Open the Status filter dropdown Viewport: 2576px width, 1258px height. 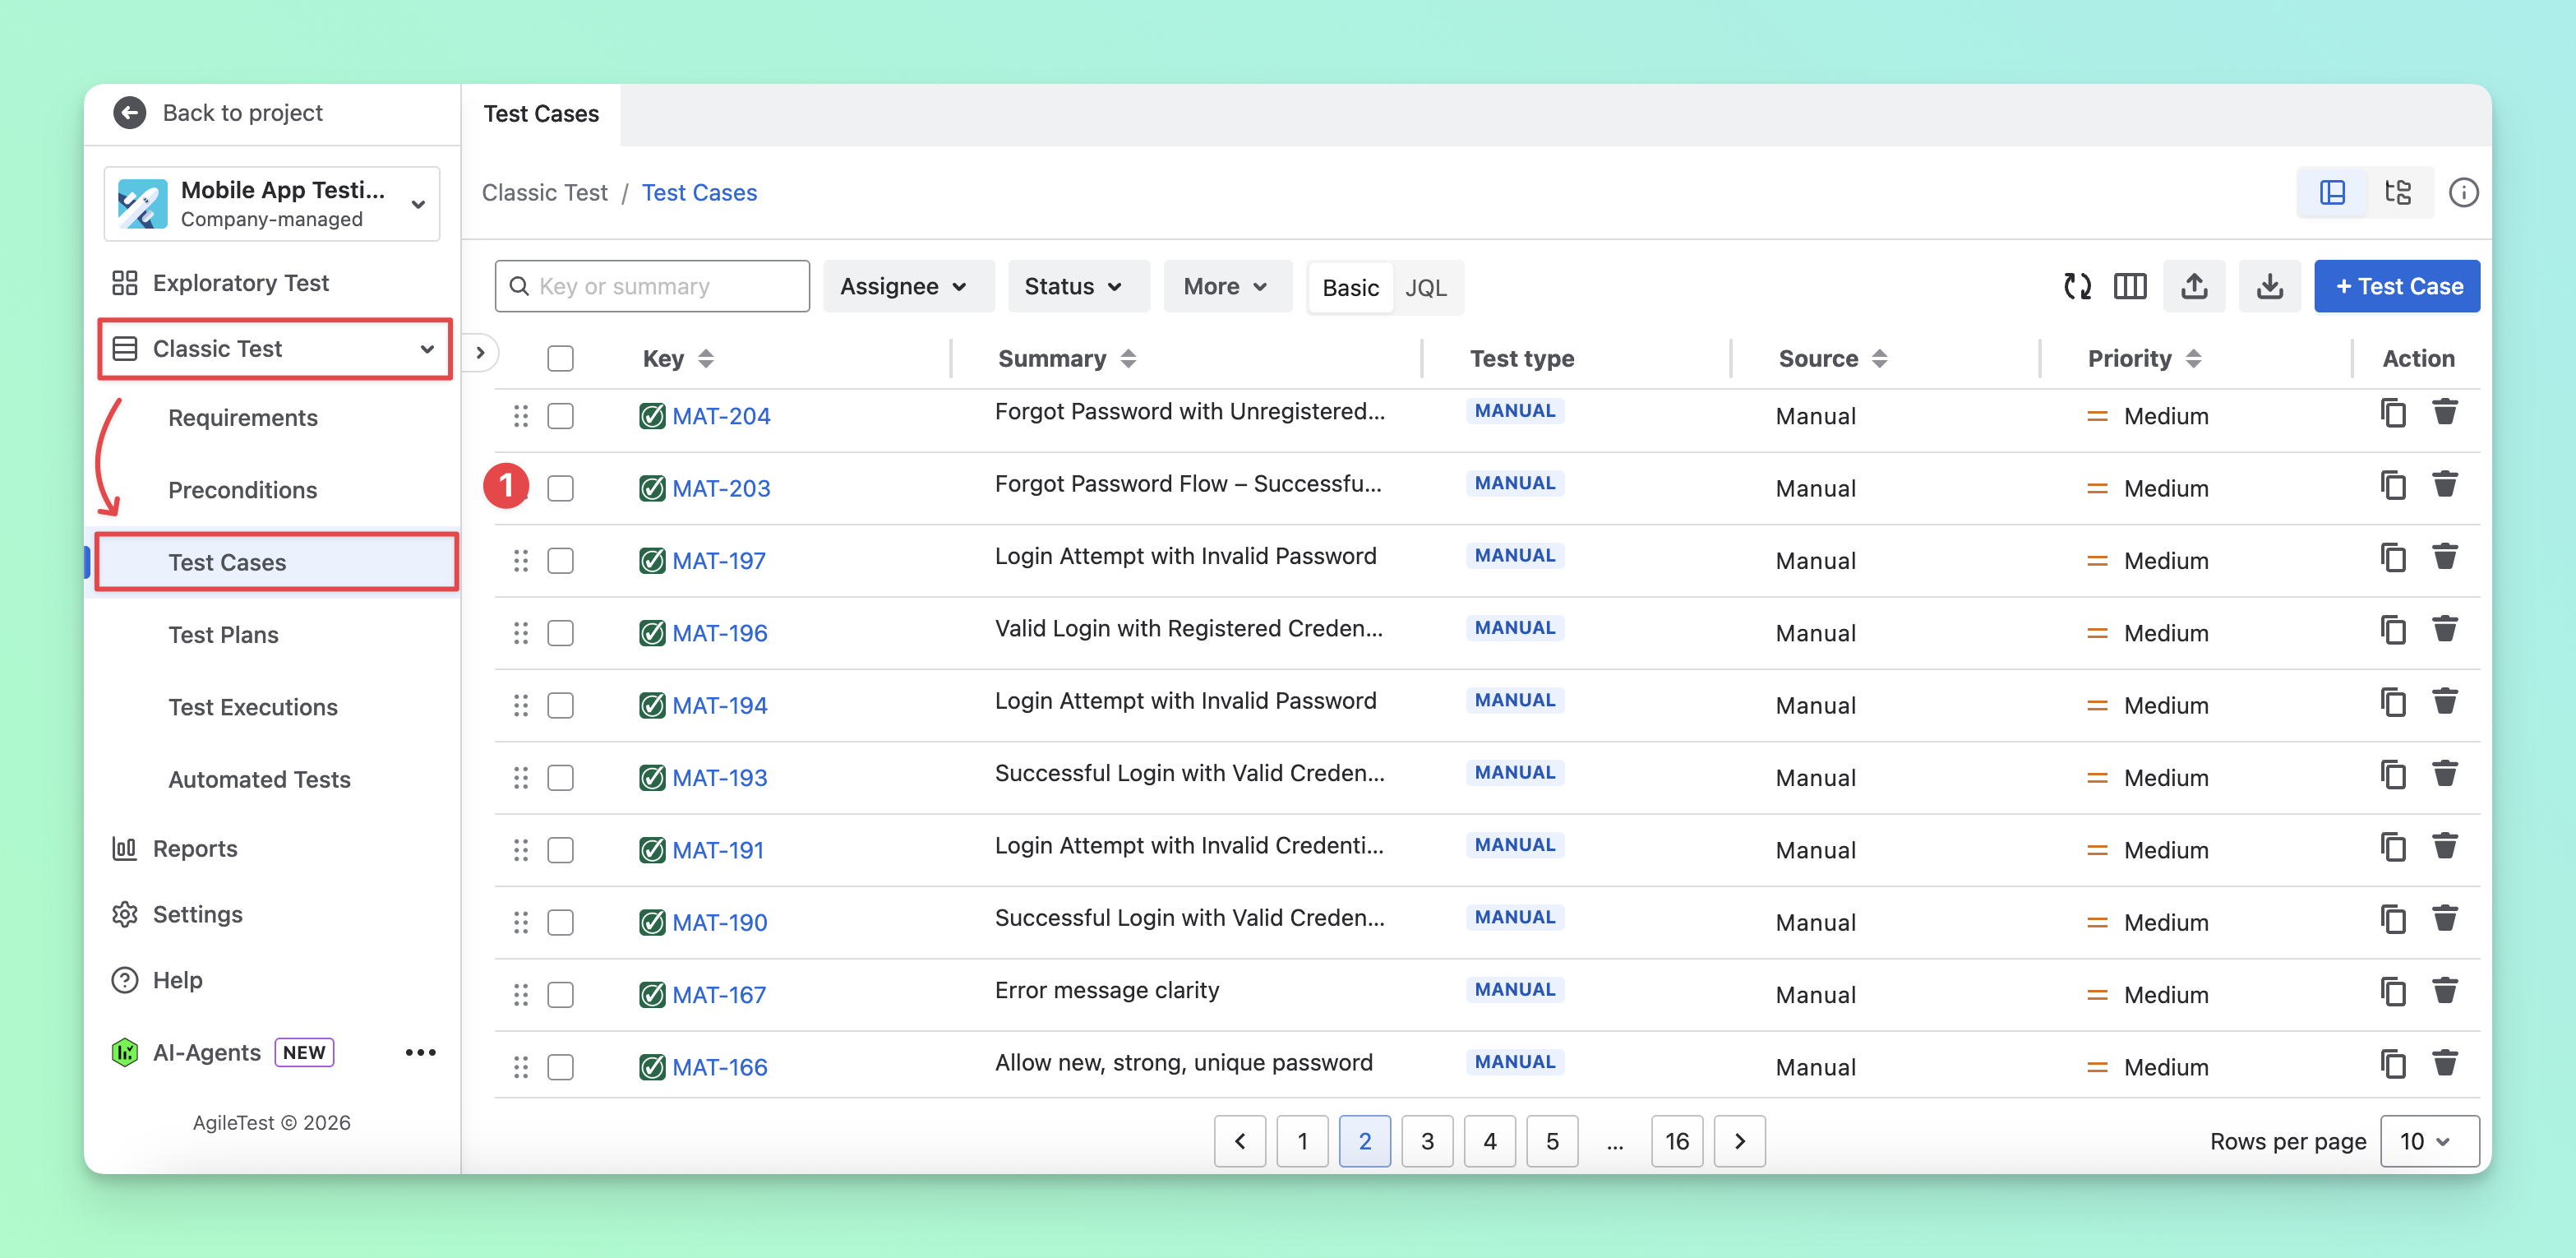click(1078, 286)
